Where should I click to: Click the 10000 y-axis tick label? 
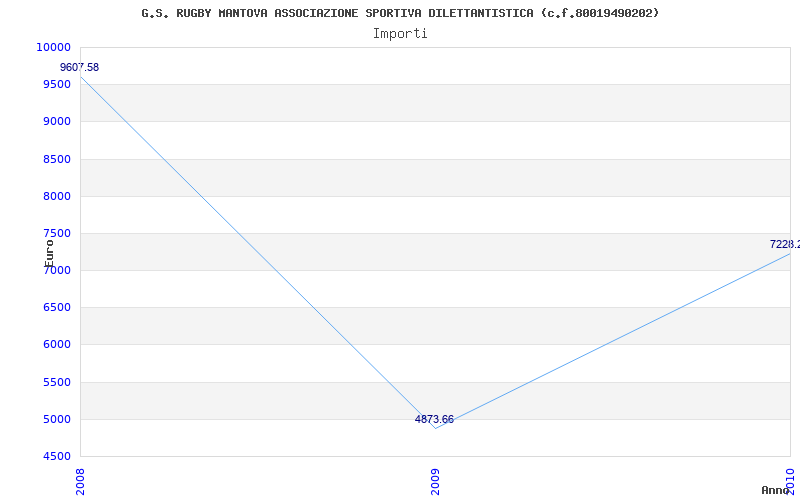[x=53, y=47]
